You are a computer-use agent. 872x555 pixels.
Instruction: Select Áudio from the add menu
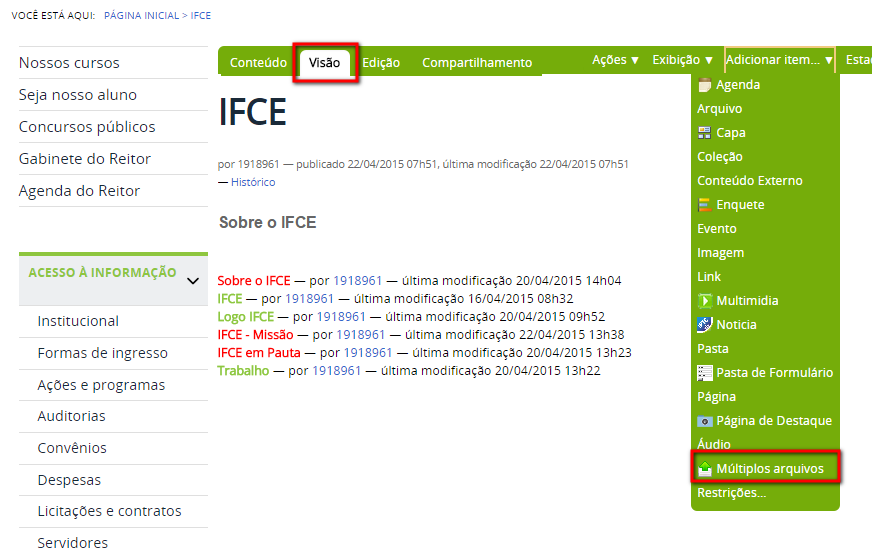click(x=714, y=444)
